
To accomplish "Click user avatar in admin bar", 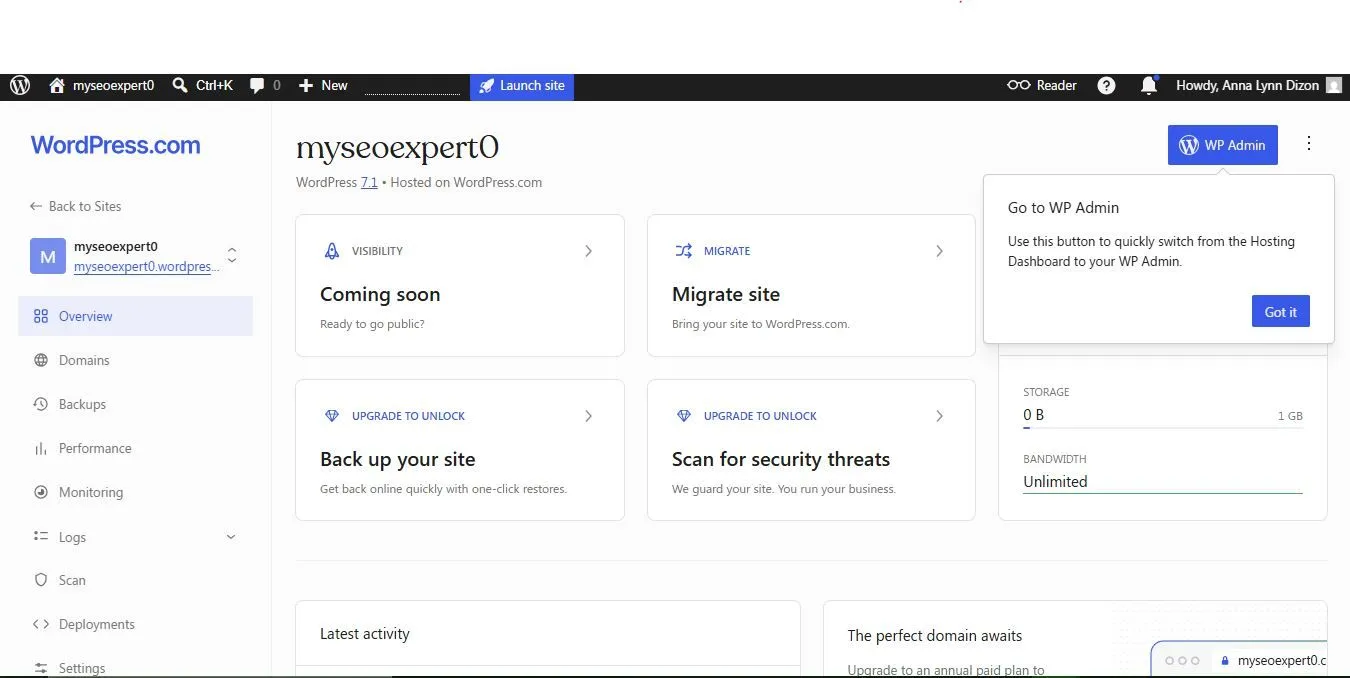I will click(x=1334, y=86).
